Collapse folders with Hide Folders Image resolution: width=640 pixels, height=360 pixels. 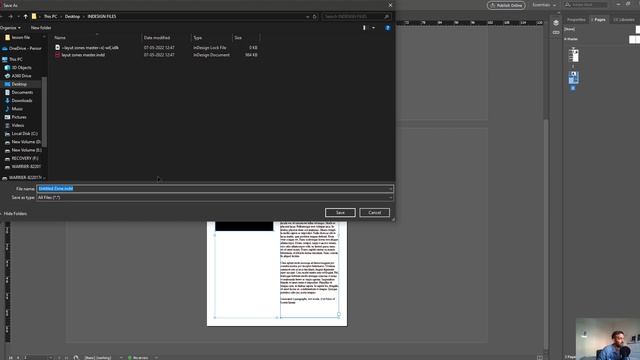point(14,213)
